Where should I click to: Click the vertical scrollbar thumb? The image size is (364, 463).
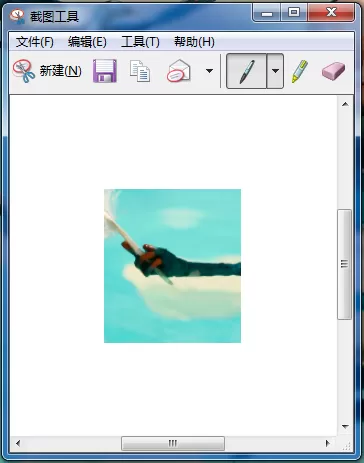pos(345,264)
